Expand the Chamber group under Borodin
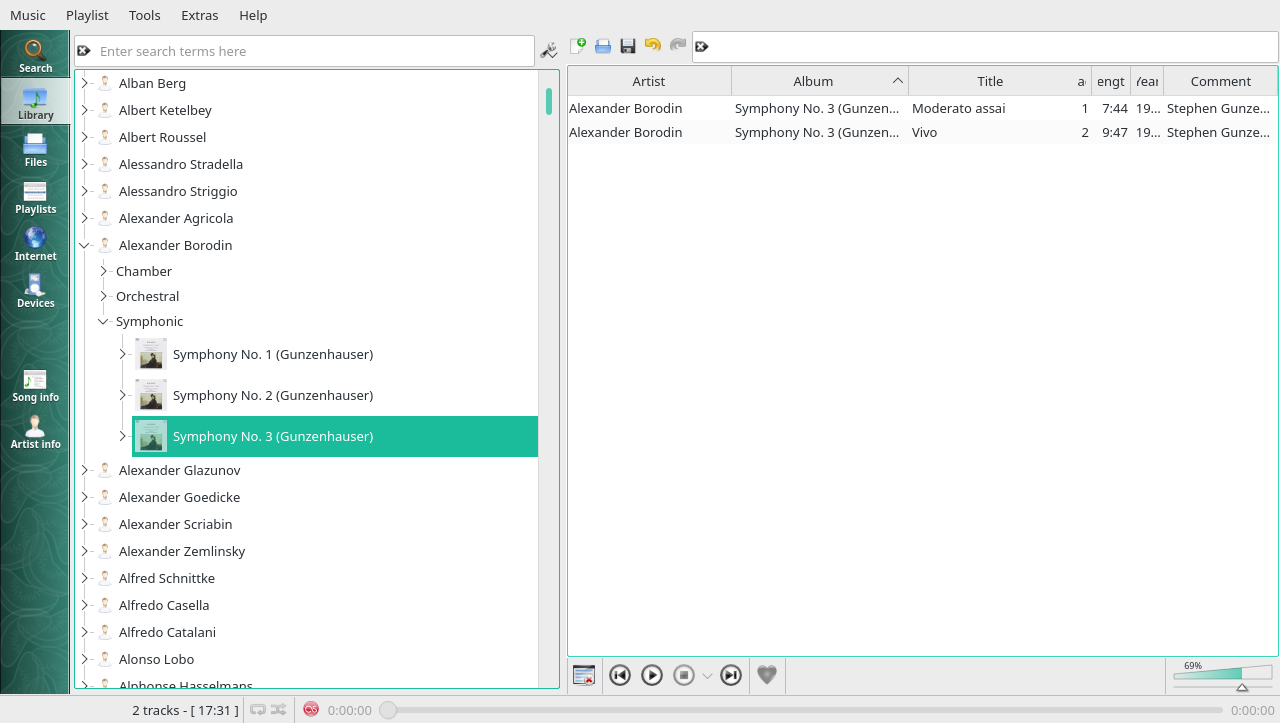The height and width of the screenshot is (723, 1280). pos(103,271)
